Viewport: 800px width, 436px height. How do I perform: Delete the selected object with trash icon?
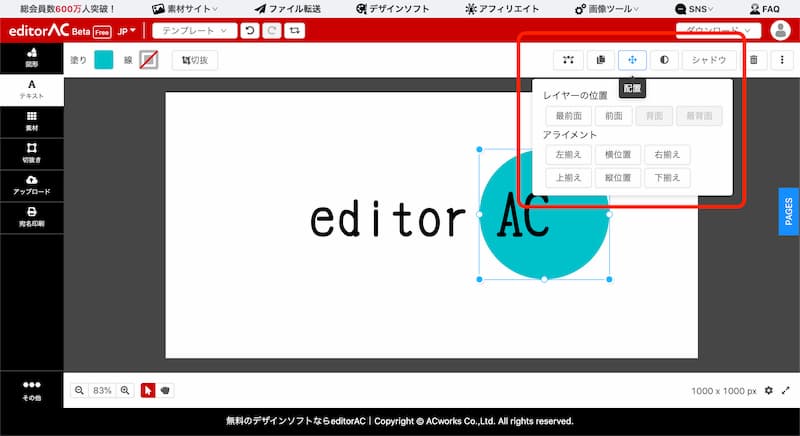pos(754,60)
